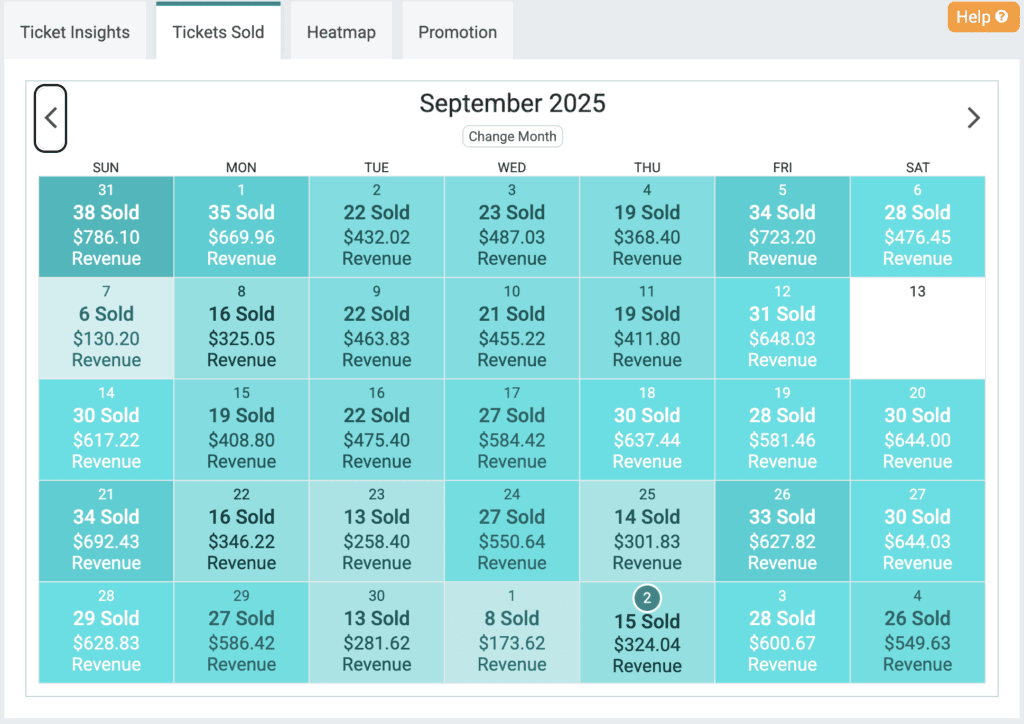
Task: Go to the previous month arrow
Action: click(x=51, y=118)
